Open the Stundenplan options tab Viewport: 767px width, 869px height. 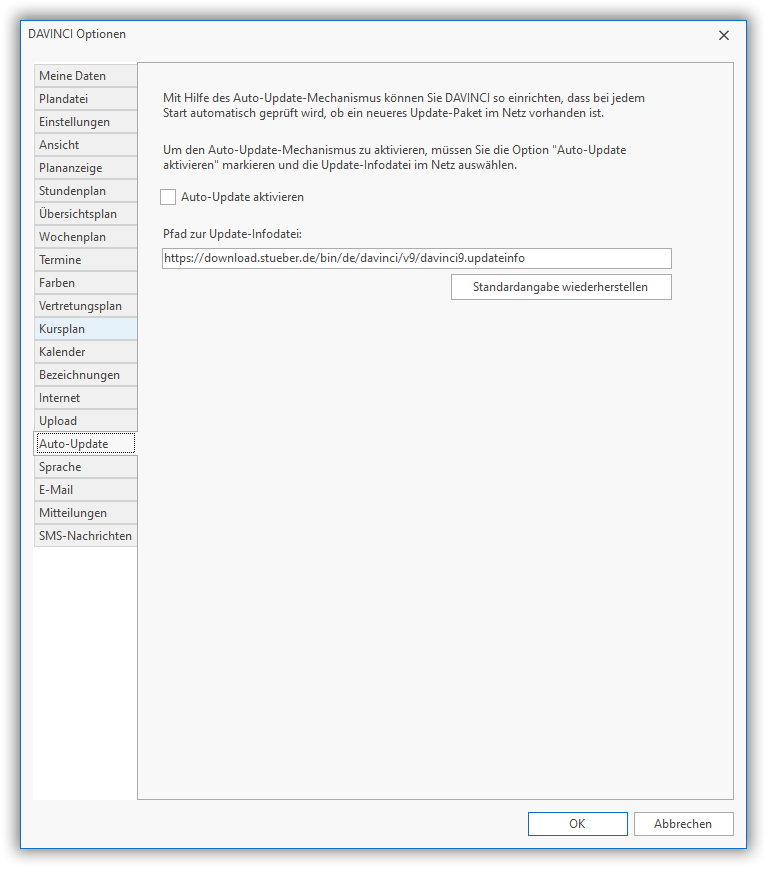pos(84,191)
